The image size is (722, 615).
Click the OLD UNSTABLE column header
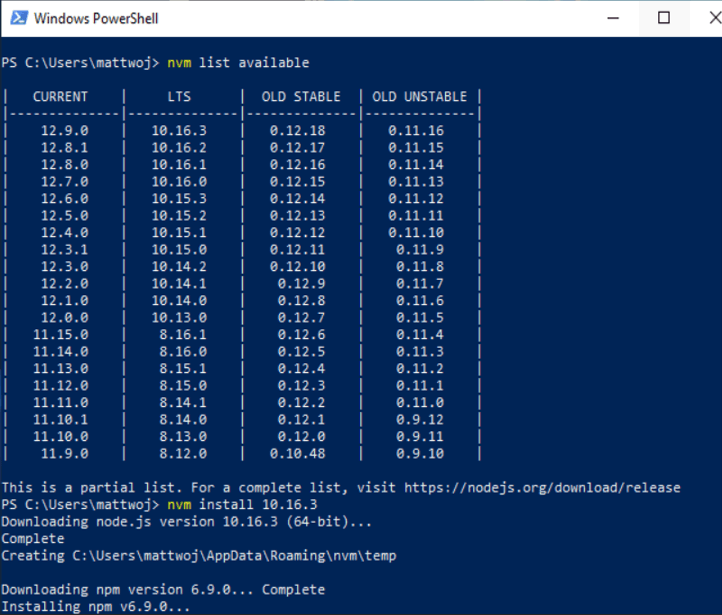(x=419, y=97)
